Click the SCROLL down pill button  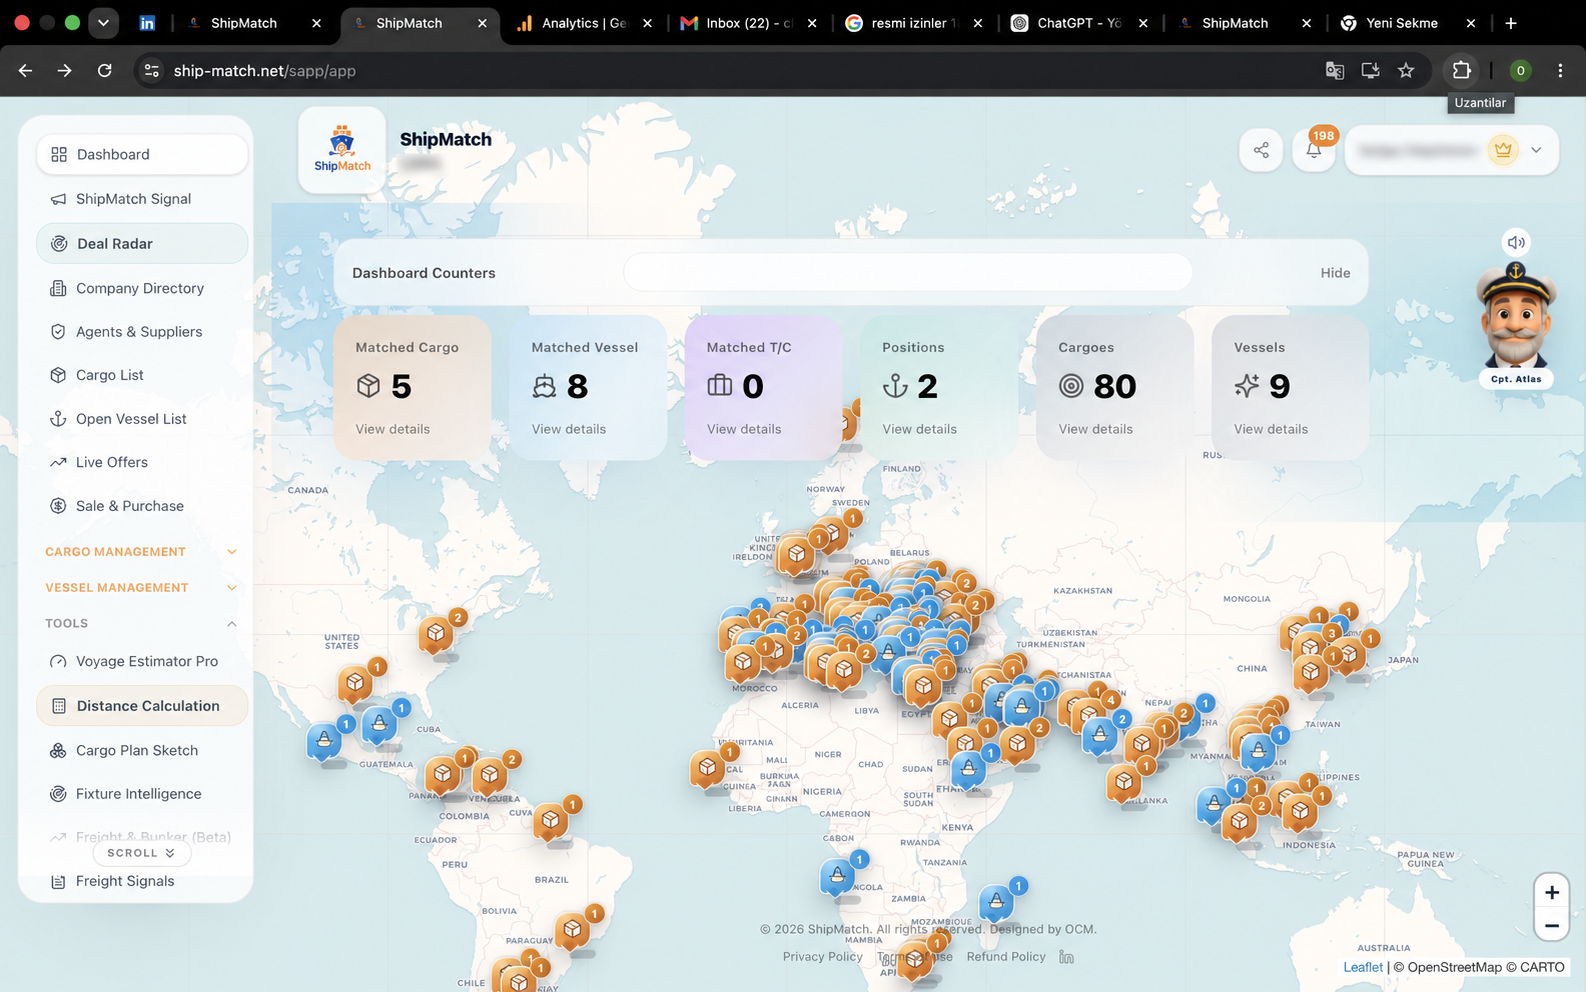[x=142, y=853]
